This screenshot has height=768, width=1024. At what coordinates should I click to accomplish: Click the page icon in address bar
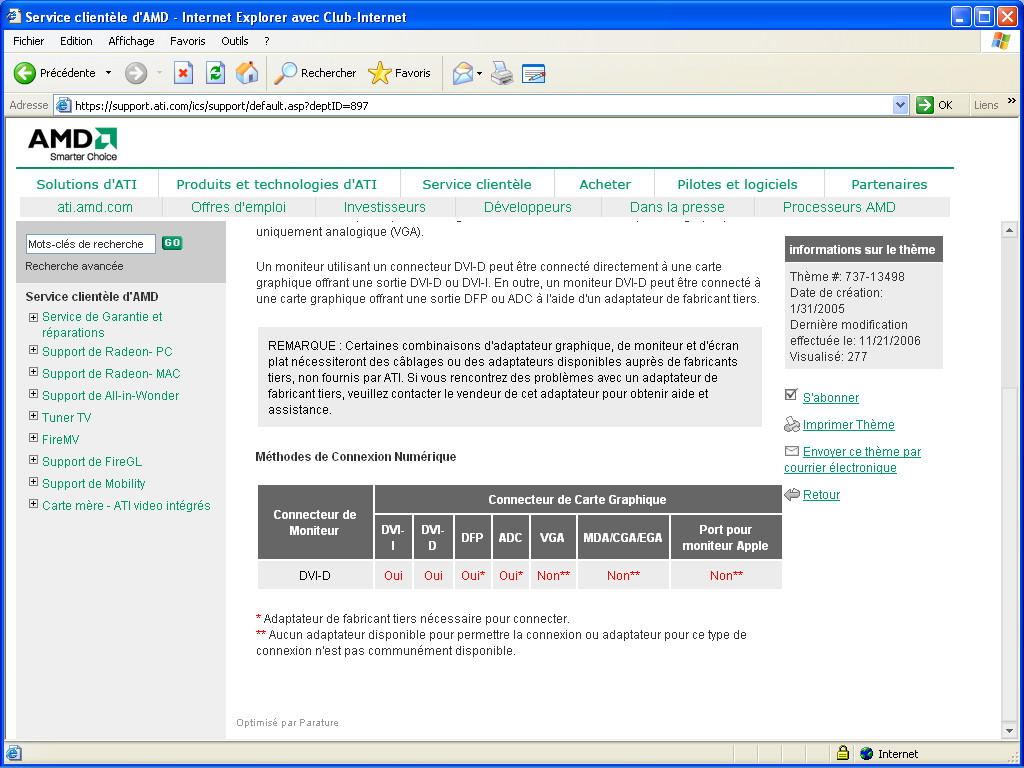coord(63,105)
